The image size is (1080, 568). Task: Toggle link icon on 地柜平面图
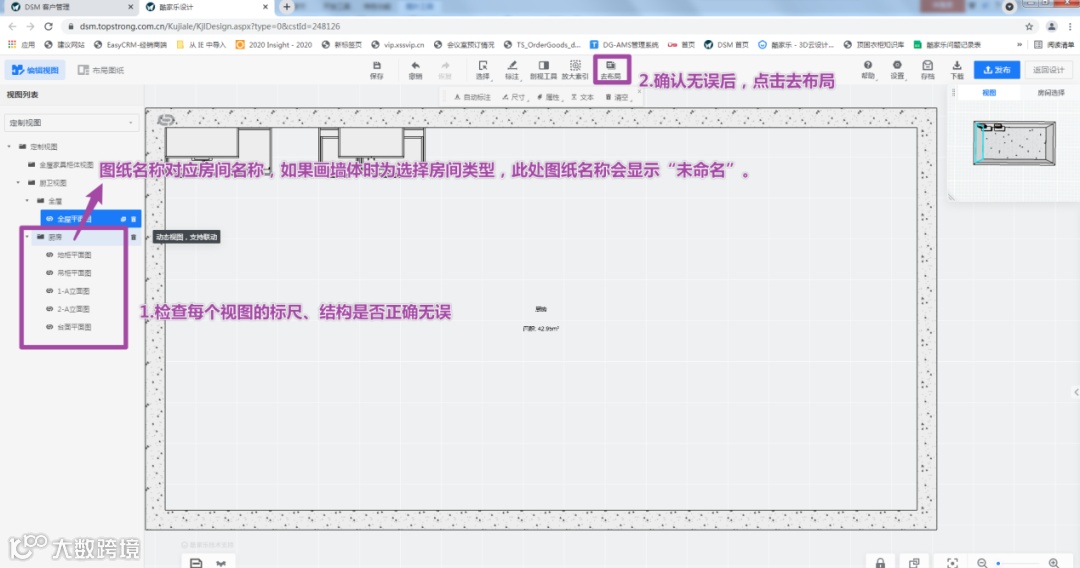tap(50, 255)
